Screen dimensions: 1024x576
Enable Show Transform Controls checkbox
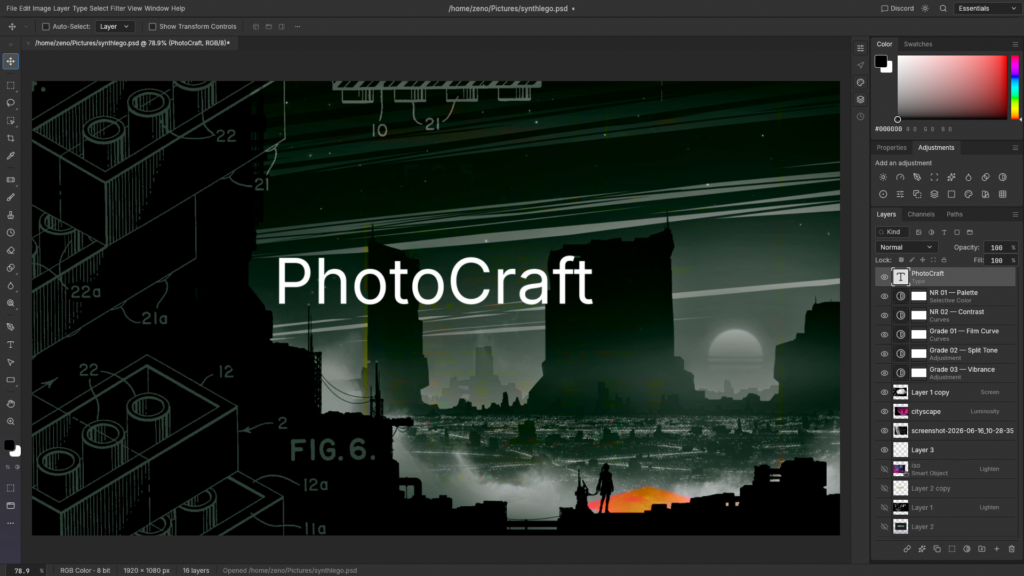(152, 27)
